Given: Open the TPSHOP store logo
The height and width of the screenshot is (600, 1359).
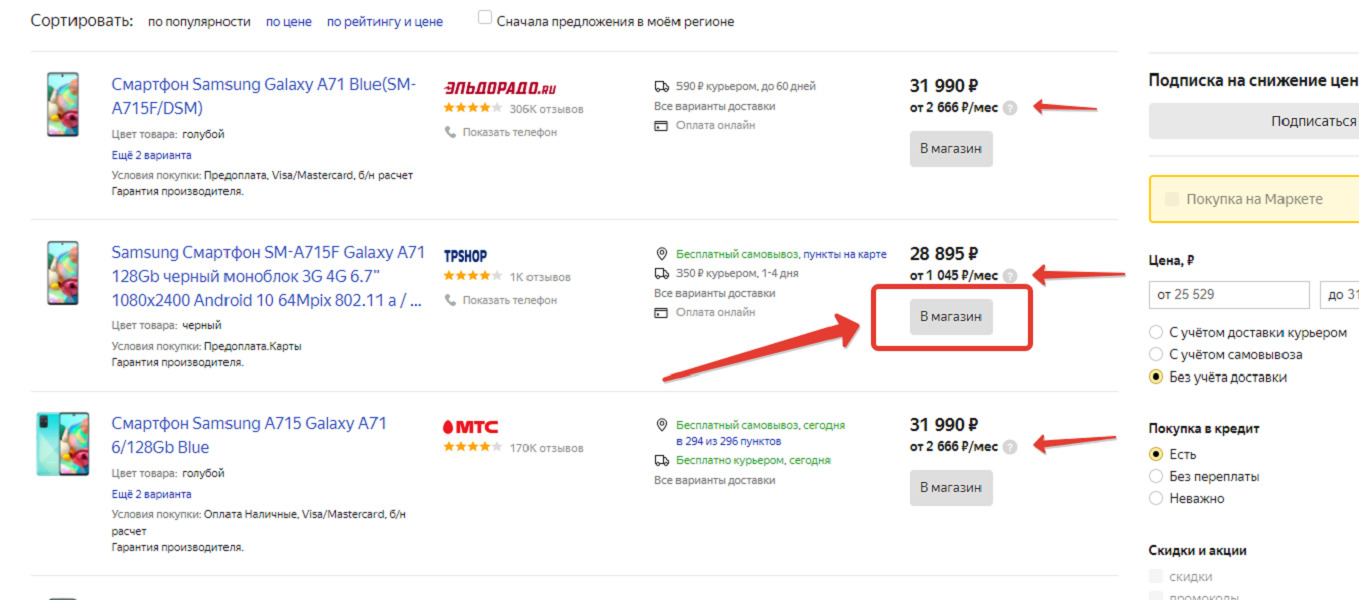Looking at the screenshot, I should tap(466, 256).
